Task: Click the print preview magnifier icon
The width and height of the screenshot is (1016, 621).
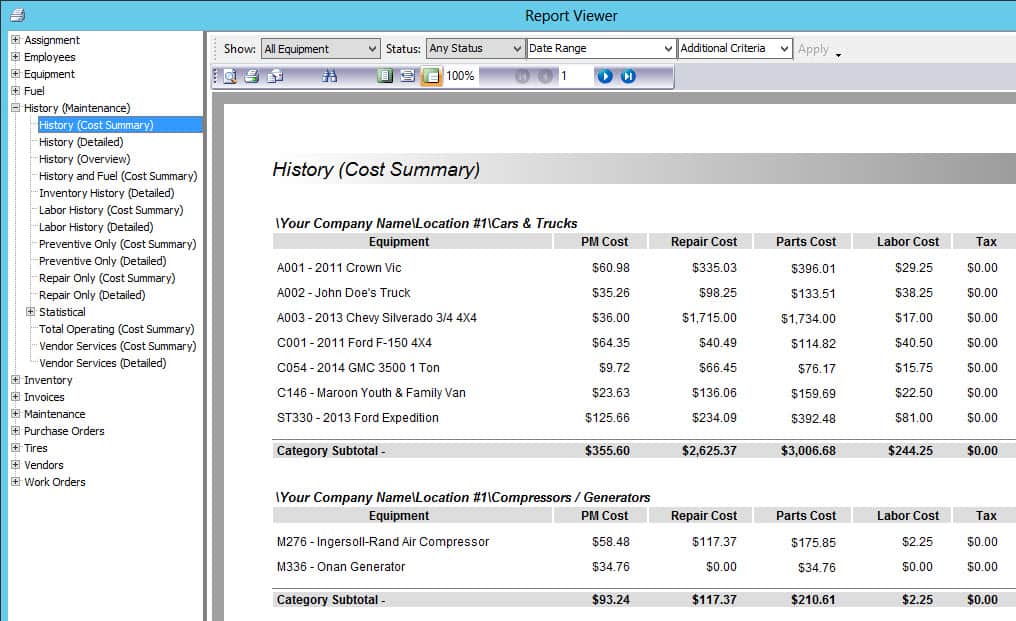Action: pos(229,76)
